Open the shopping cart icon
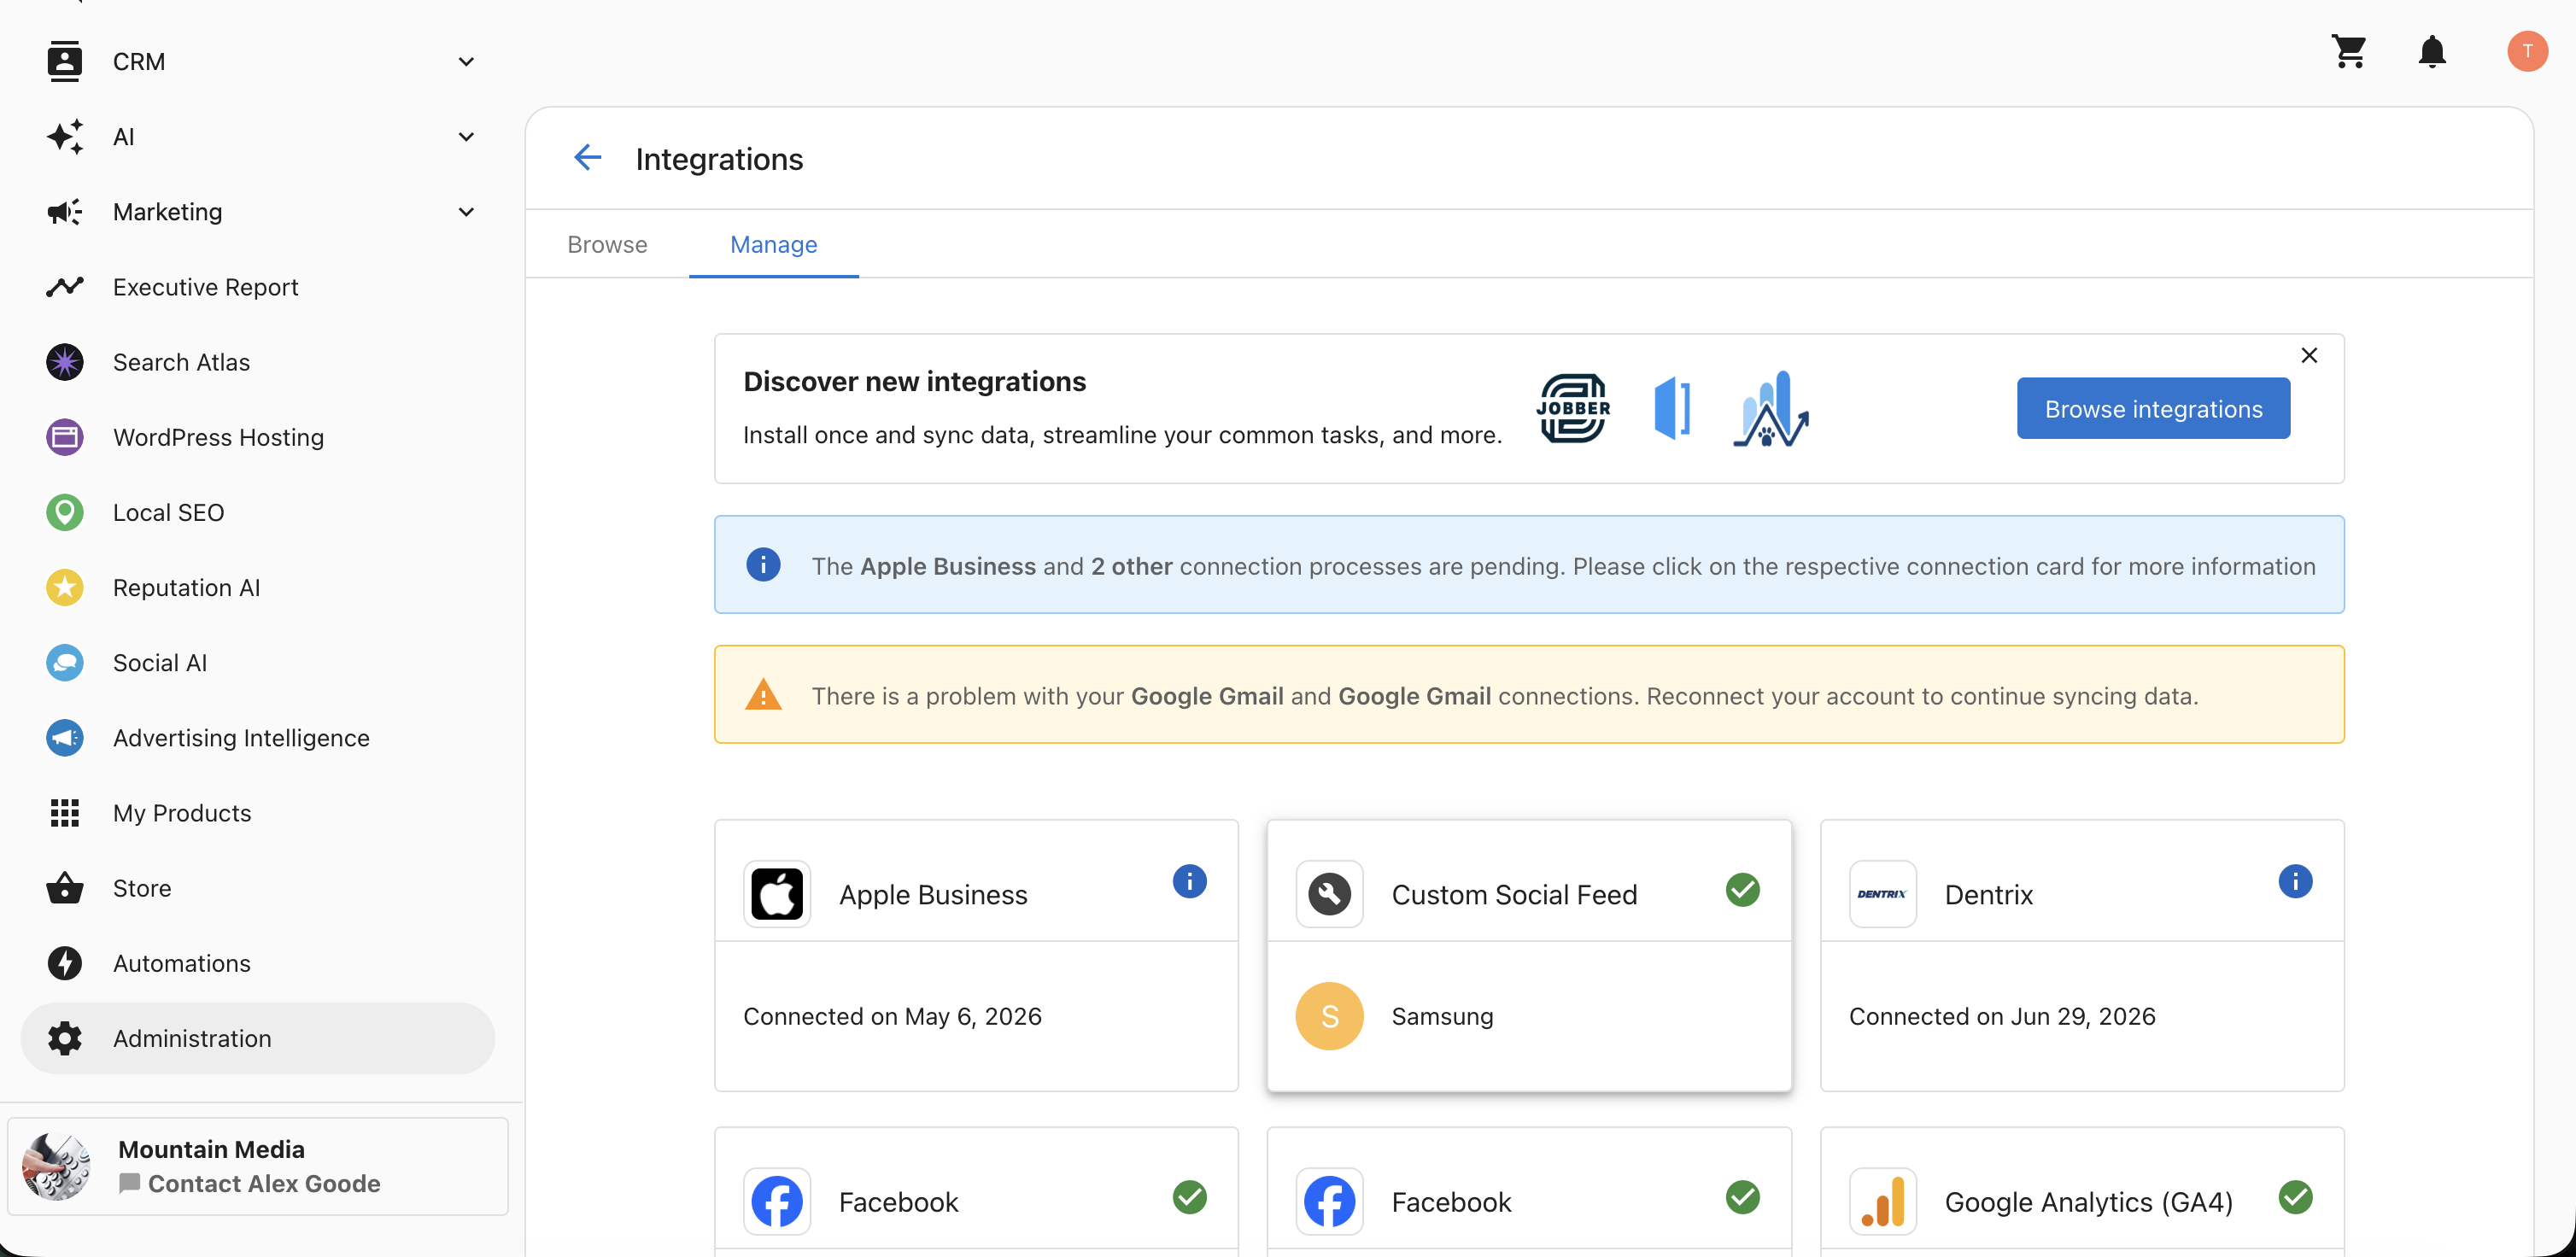Viewport: 2576px width, 1257px height. [x=2349, y=51]
